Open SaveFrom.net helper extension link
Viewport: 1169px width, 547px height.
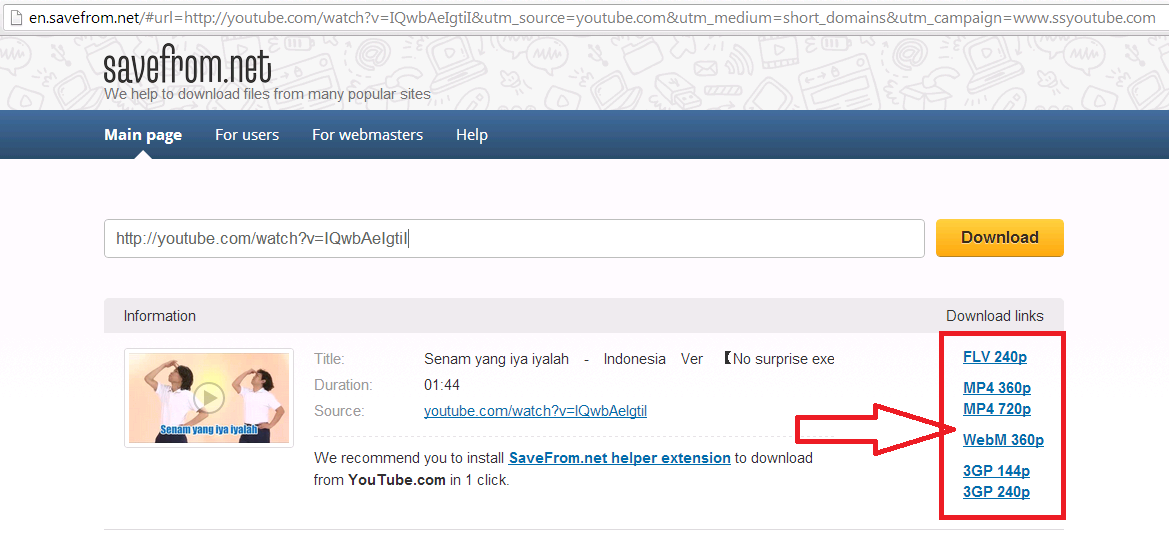(620, 458)
